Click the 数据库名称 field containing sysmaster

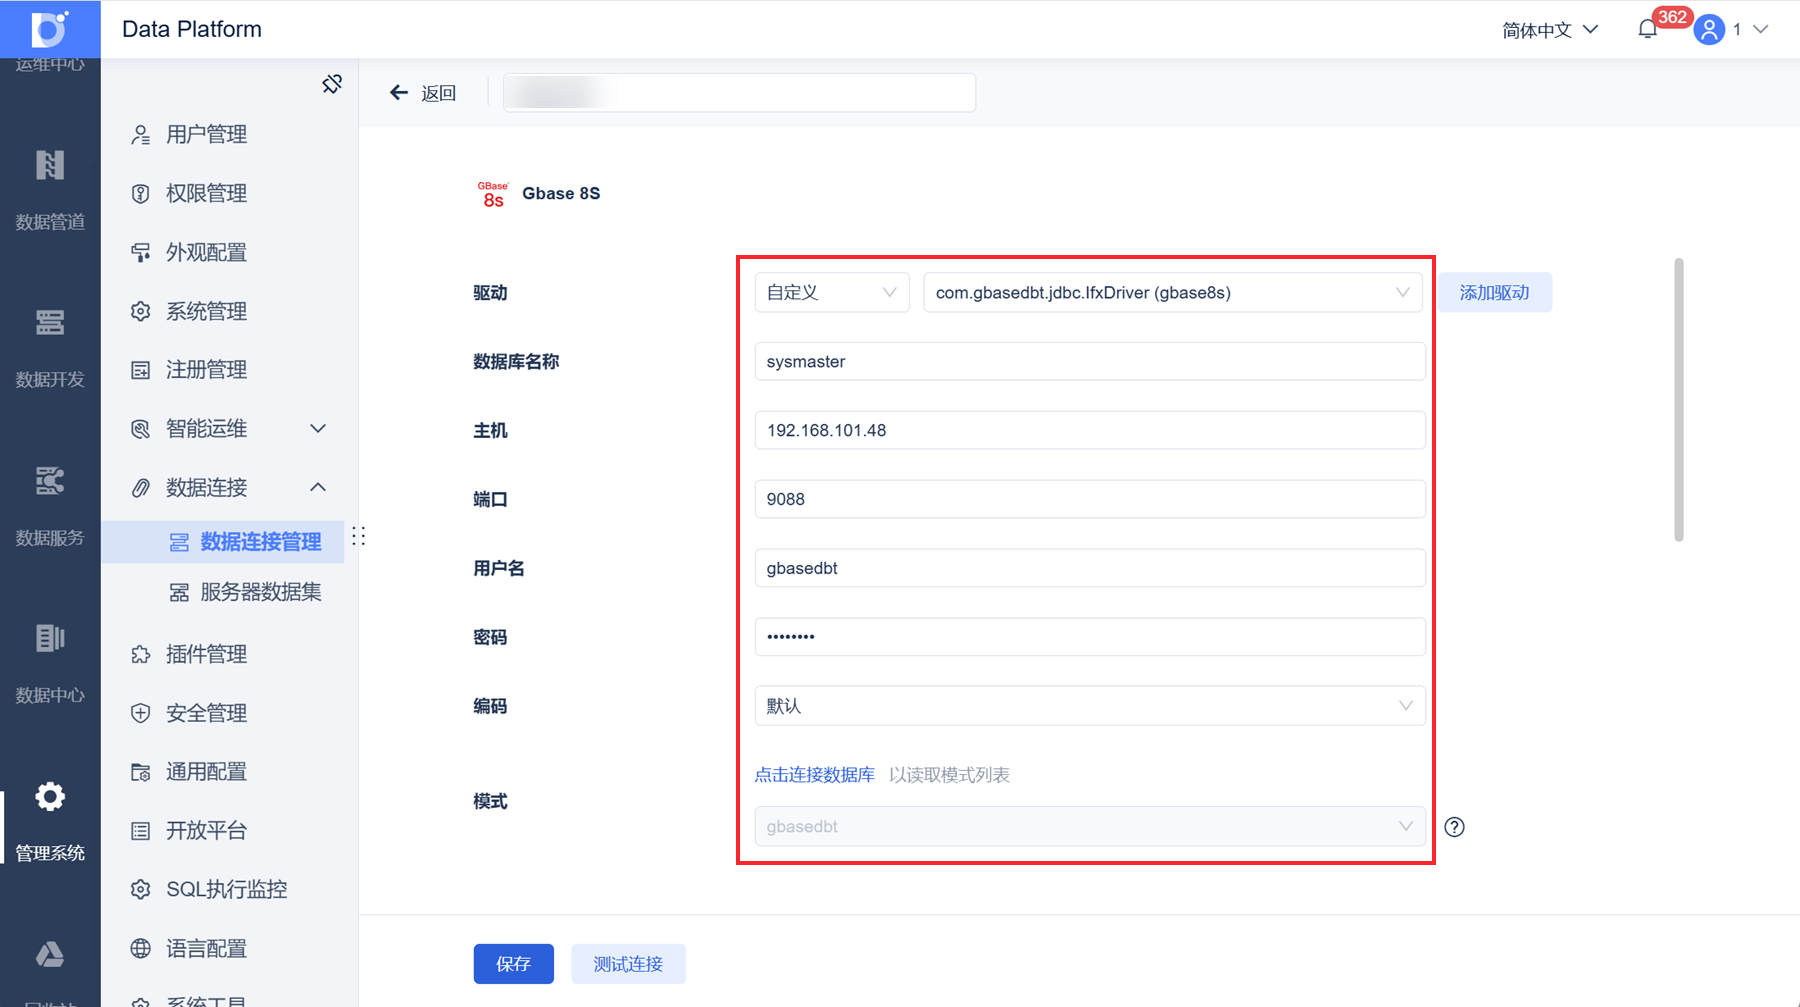(1090, 362)
